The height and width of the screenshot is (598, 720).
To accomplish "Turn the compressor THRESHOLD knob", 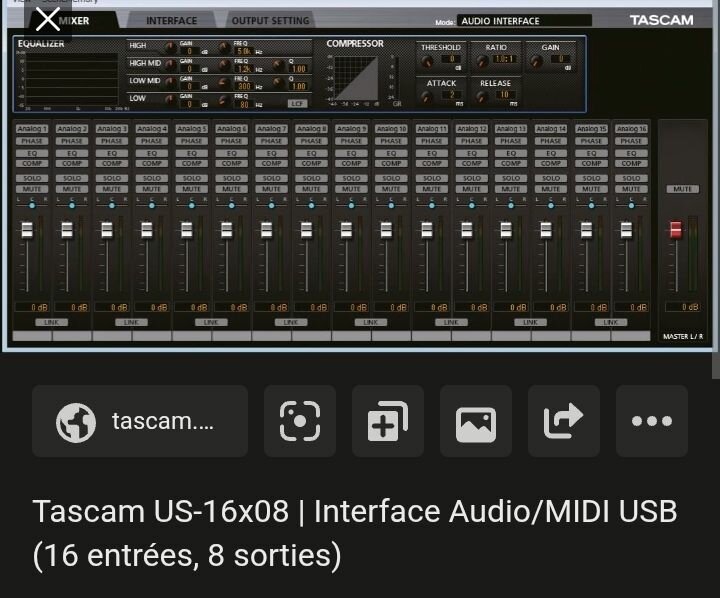I will click(427, 61).
